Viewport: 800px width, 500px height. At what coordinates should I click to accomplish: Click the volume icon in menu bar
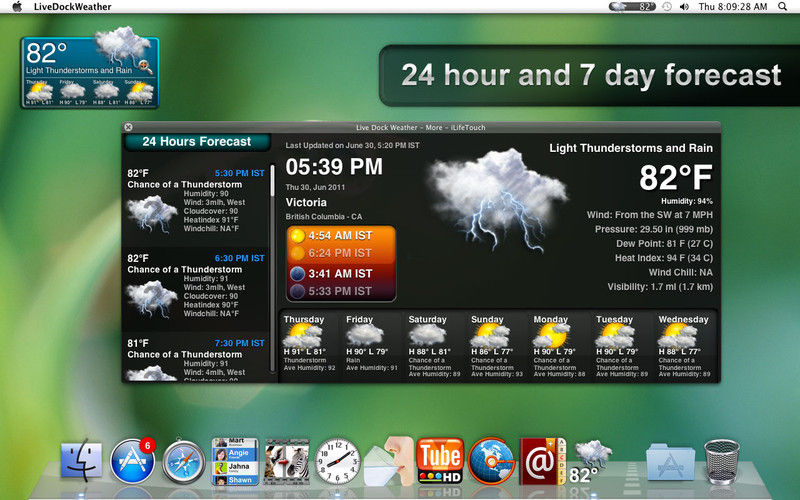[x=684, y=7]
